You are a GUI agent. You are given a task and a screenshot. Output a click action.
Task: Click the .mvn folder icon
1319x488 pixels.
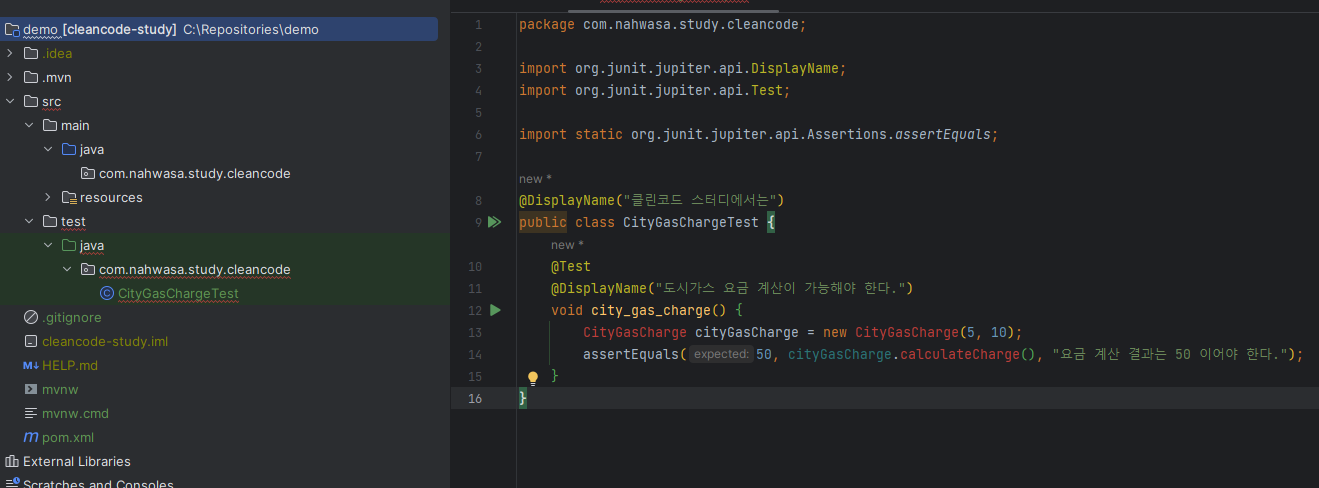(31, 77)
